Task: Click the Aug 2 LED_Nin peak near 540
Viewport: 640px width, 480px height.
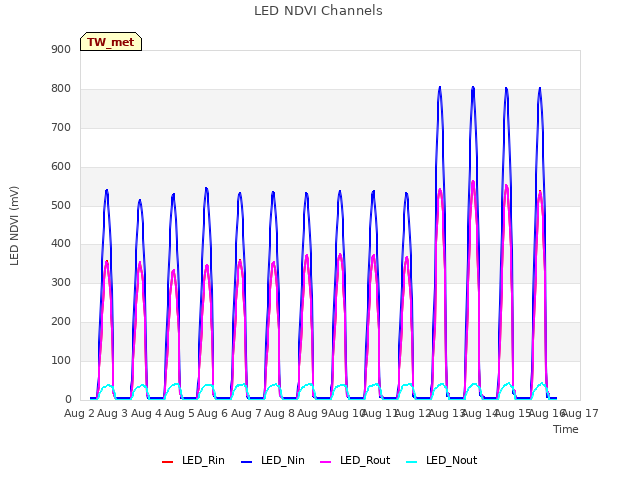Action: 107,191
